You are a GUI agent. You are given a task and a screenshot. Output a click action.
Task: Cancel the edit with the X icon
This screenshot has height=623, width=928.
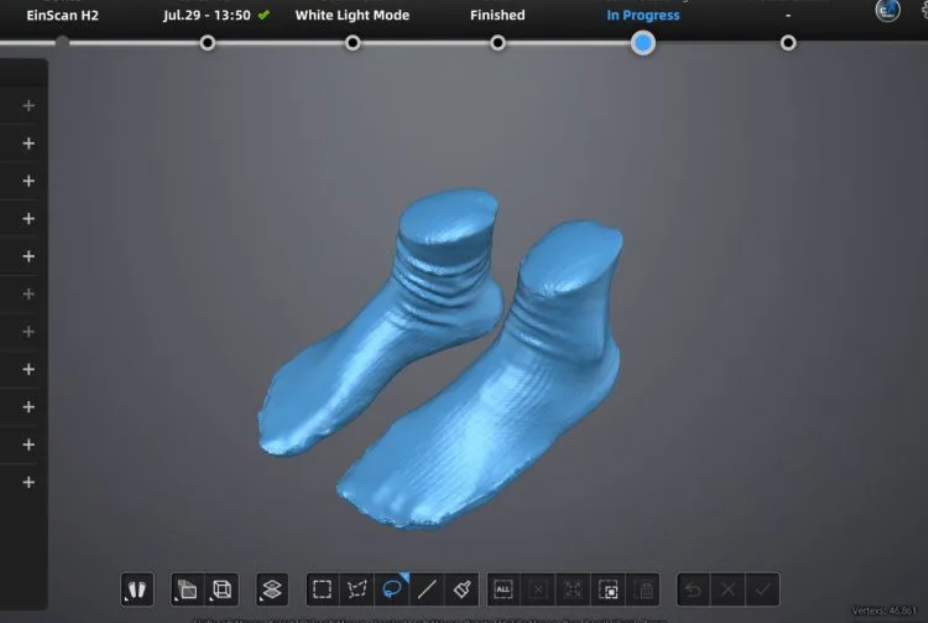click(x=728, y=589)
